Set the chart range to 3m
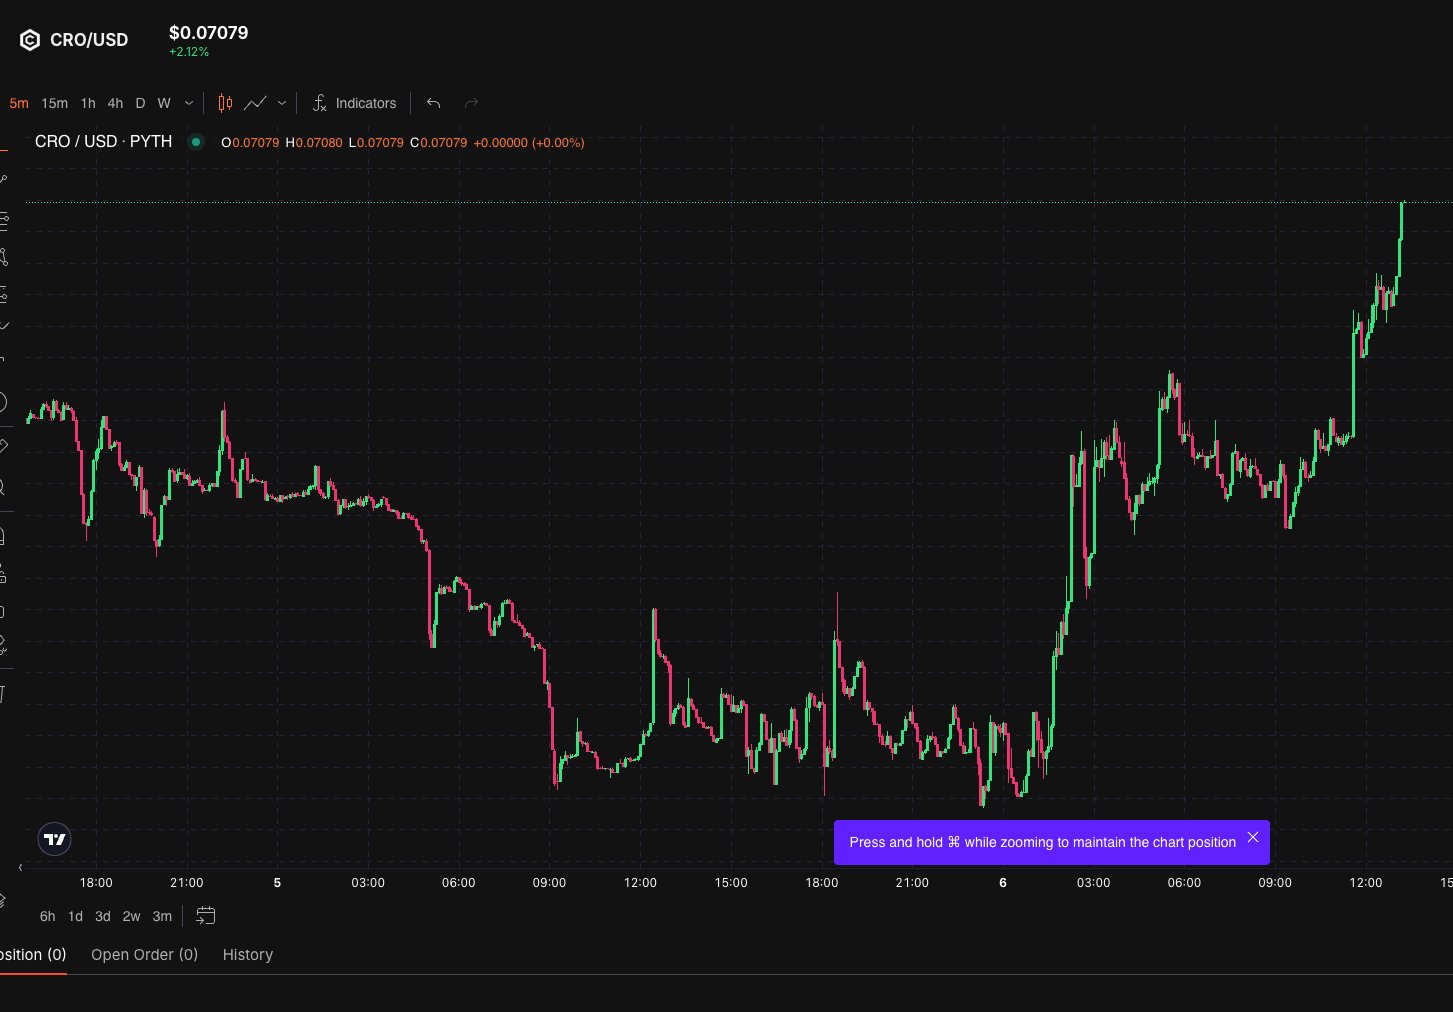Viewport: 1453px width, 1012px height. click(x=162, y=916)
